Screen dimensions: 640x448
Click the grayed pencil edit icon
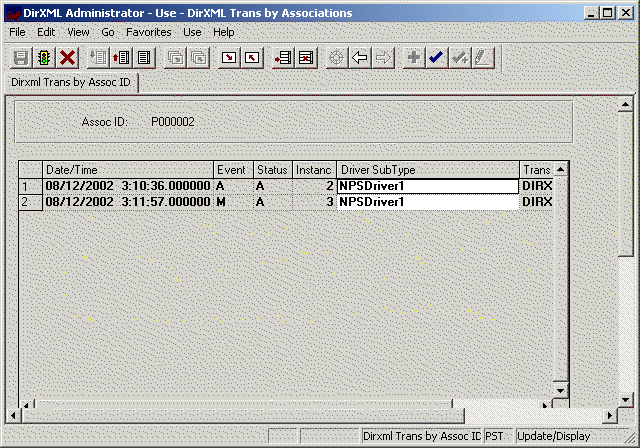pos(483,58)
